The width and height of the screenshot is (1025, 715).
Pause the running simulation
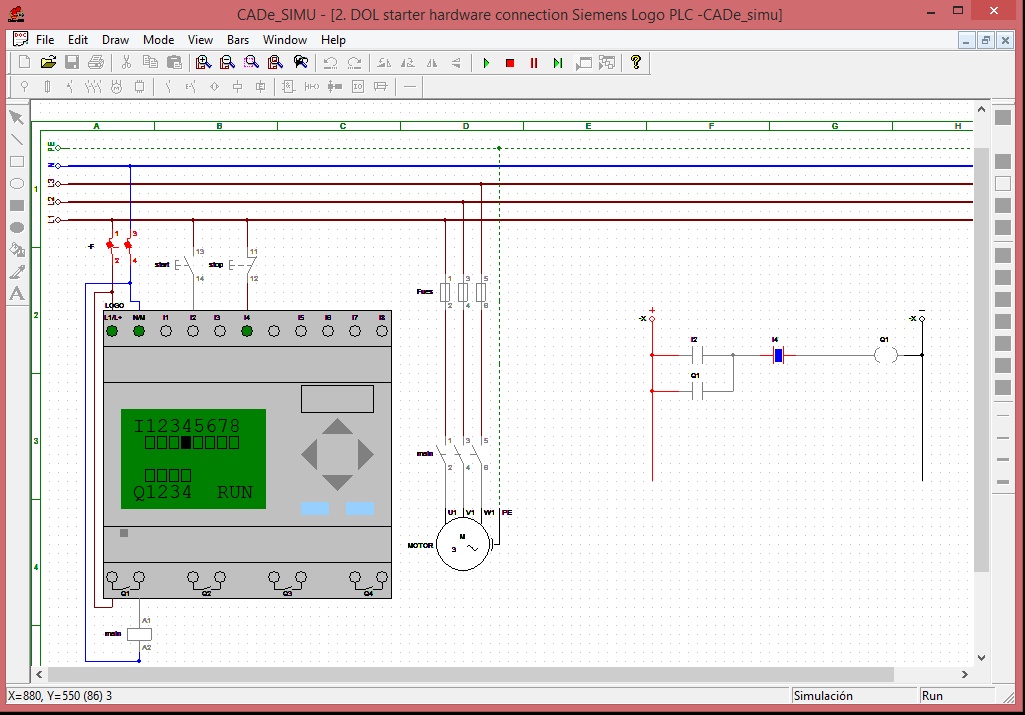(533, 62)
